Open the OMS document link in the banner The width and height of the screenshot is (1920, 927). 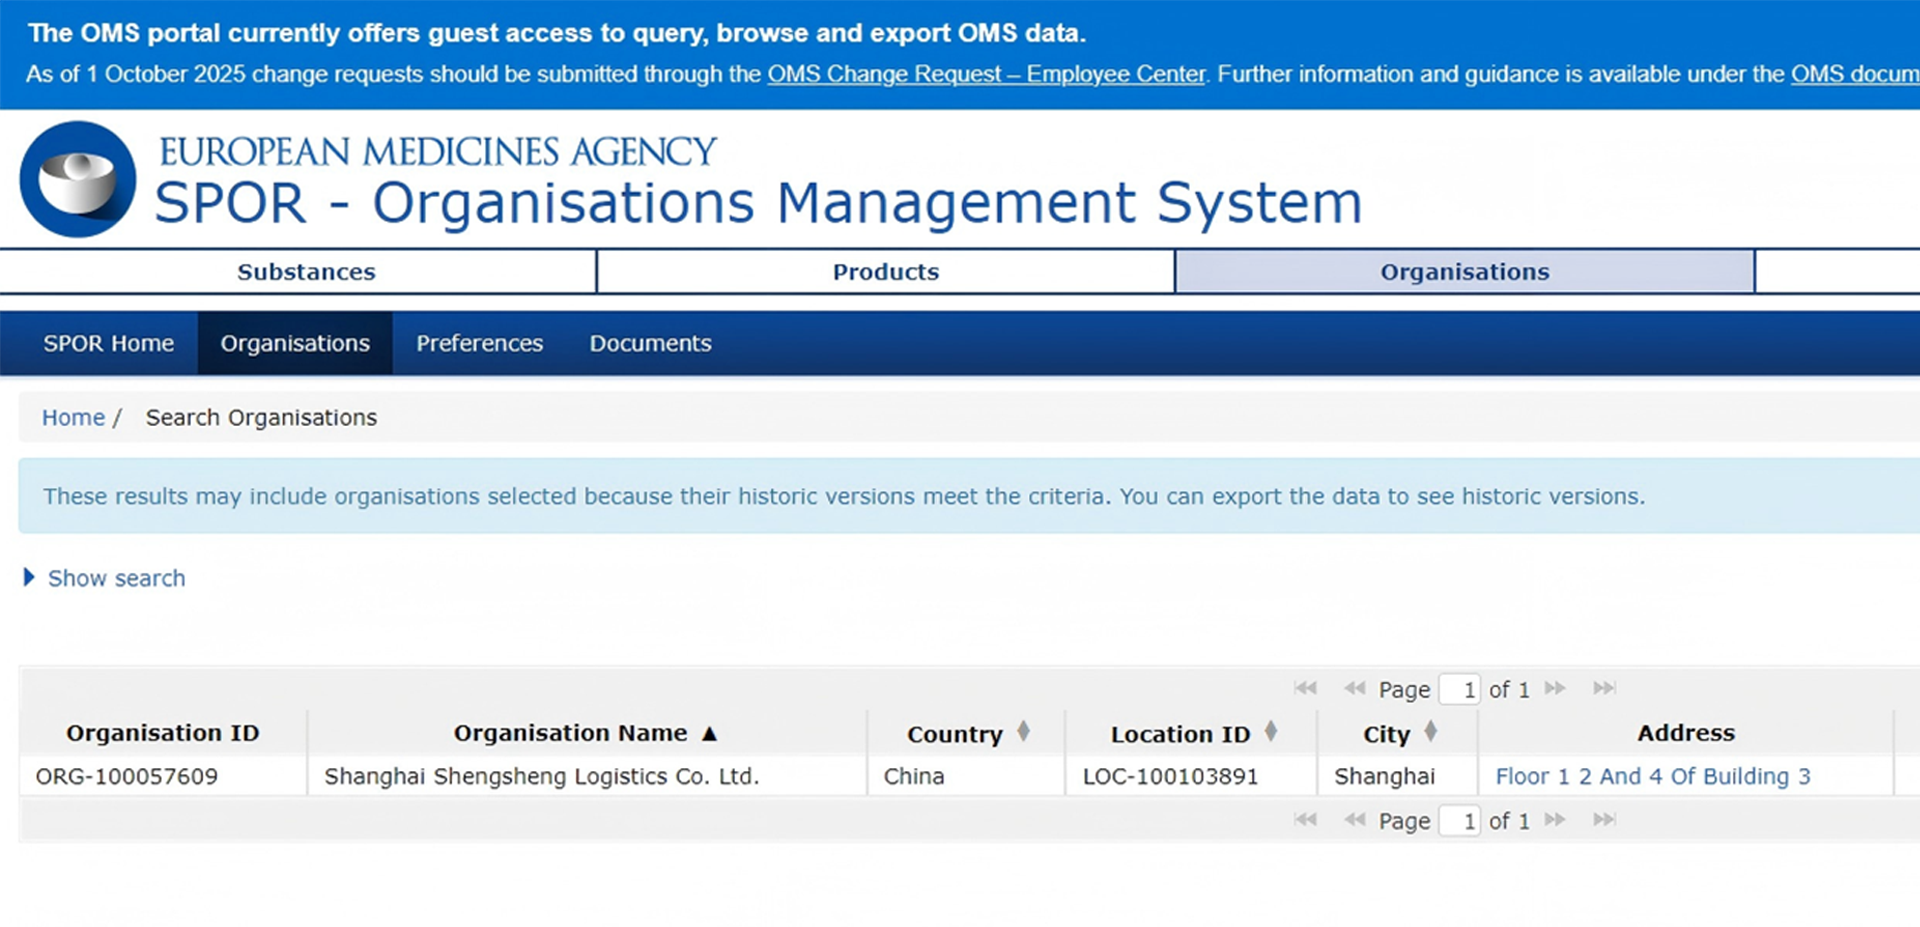tap(1855, 74)
